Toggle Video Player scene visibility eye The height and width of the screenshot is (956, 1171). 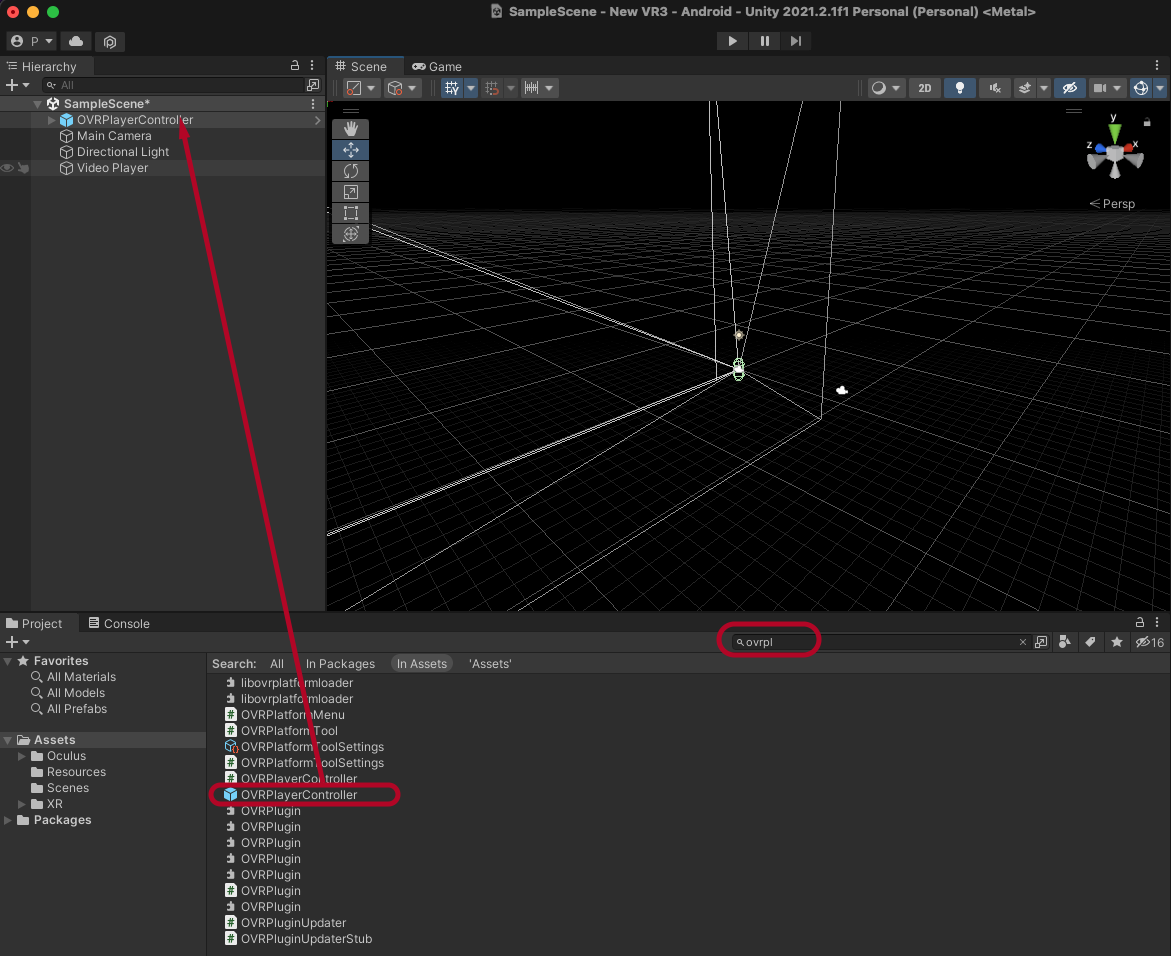7,168
